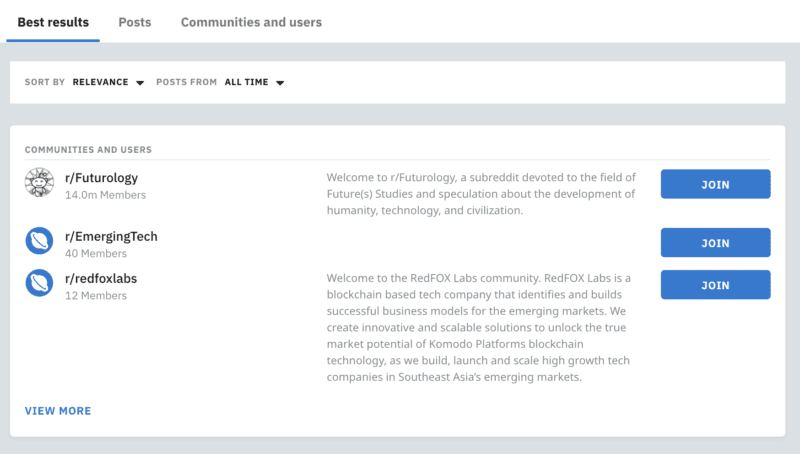Open the Communities and users tab
The width and height of the screenshot is (800, 454).
tap(251, 22)
